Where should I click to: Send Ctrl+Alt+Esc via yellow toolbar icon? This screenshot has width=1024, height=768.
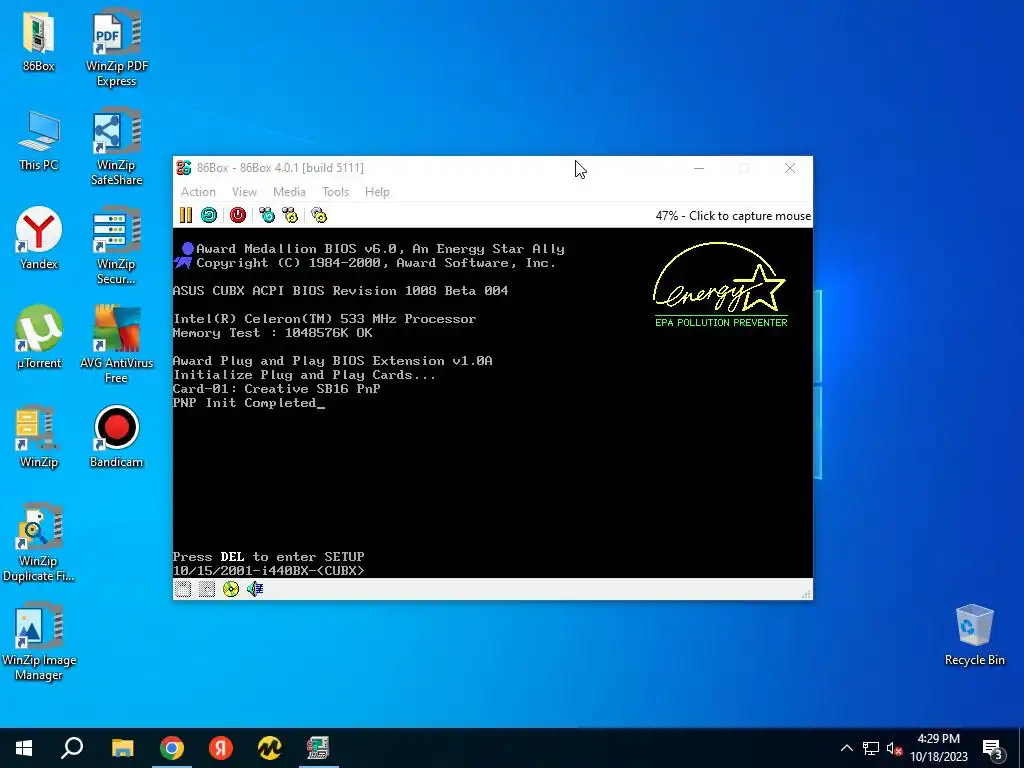[x=290, y=215]
